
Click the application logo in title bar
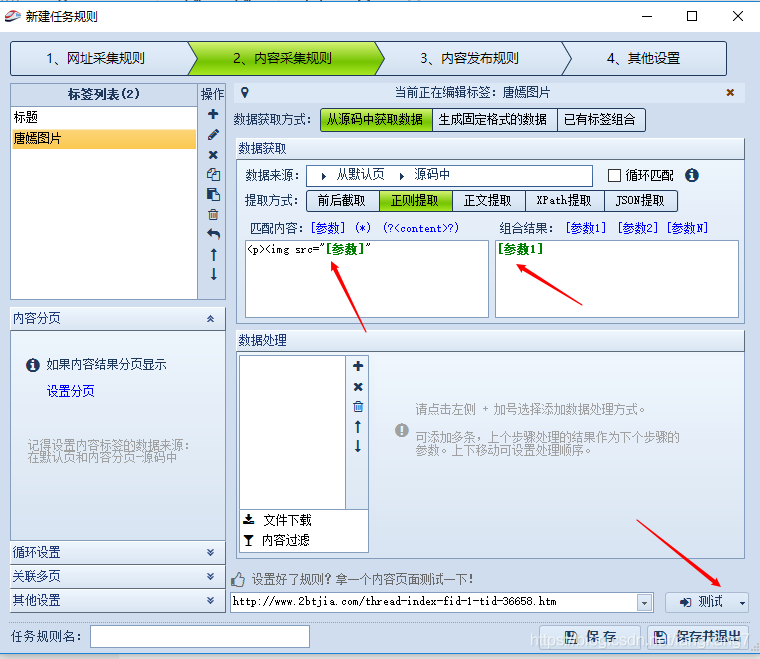tap(13, 16)
